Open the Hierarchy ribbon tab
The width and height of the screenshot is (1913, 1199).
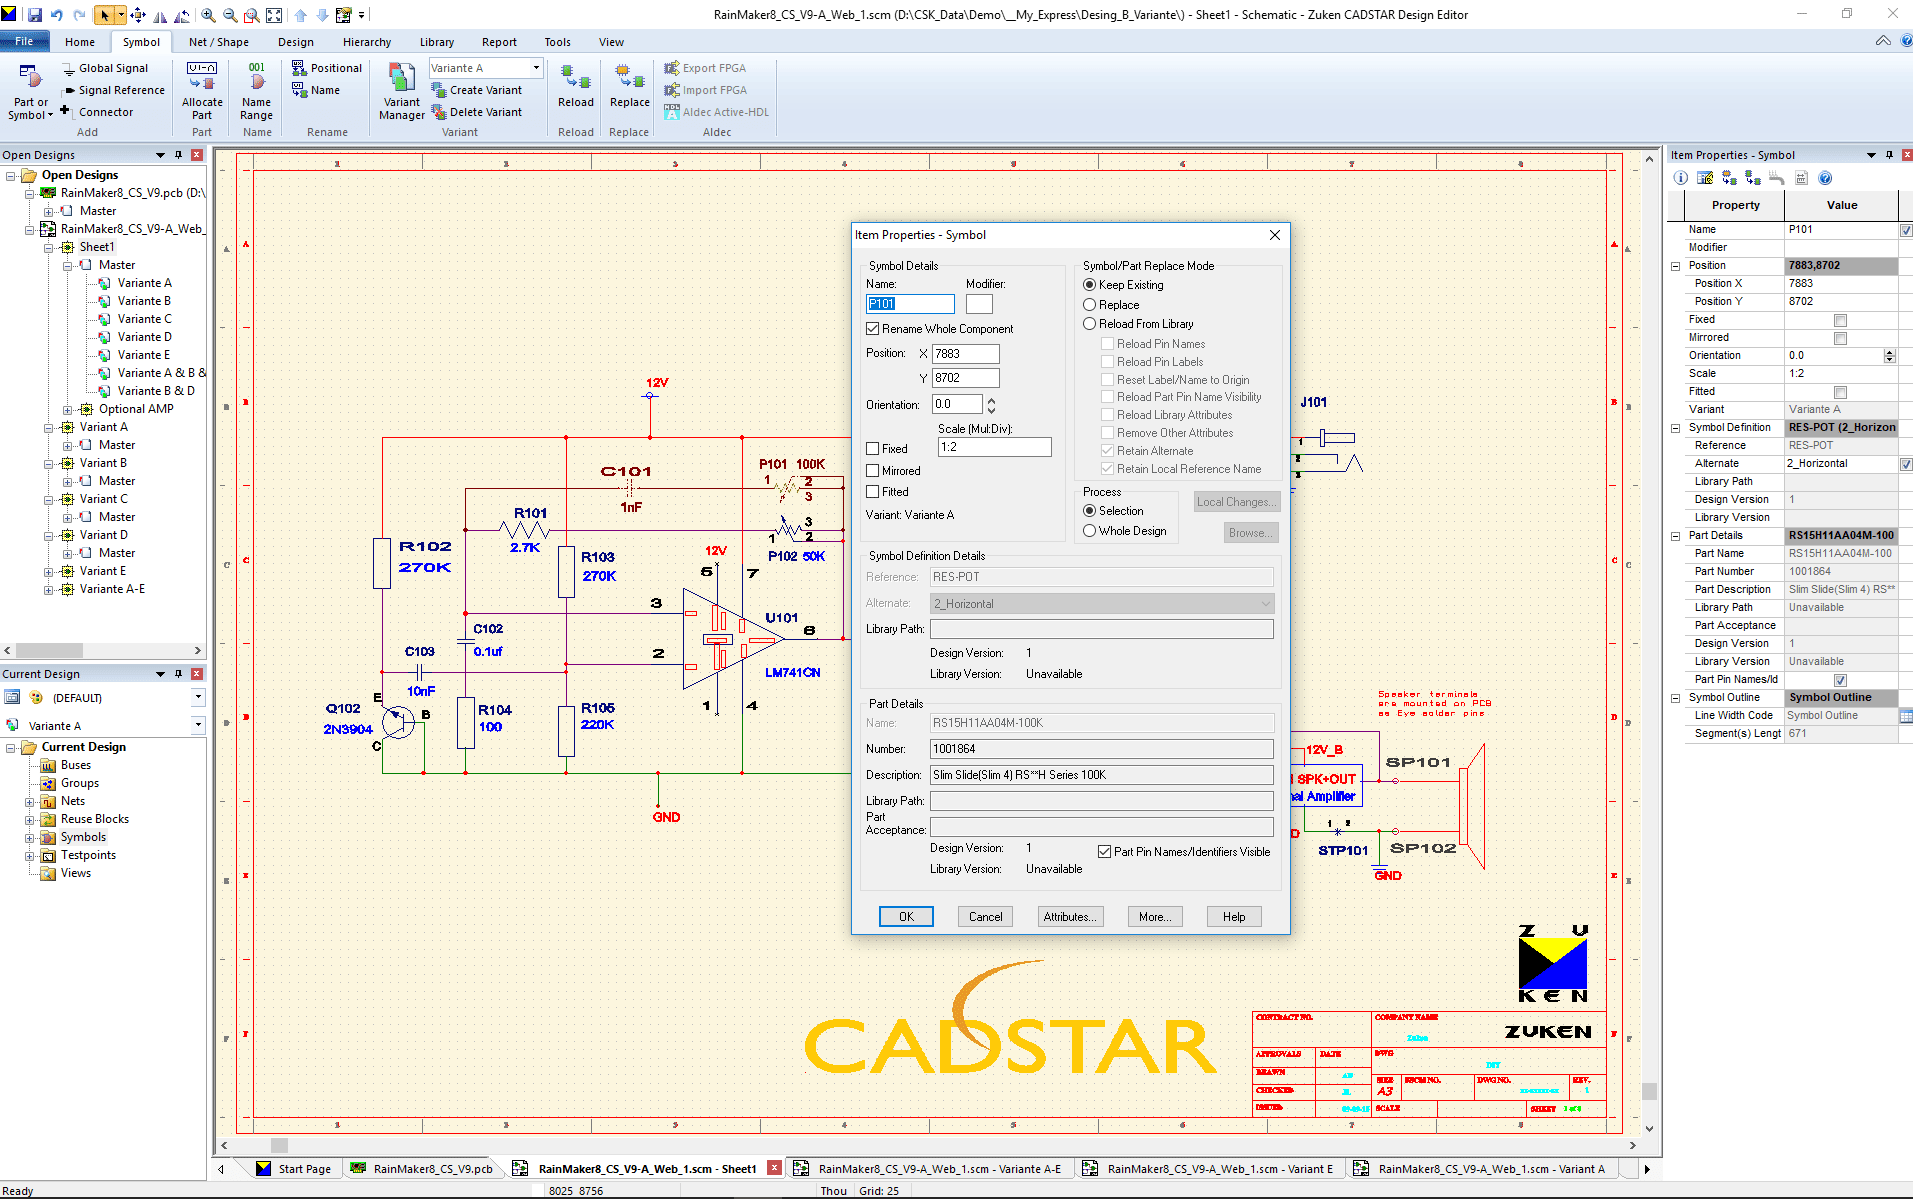367,42
